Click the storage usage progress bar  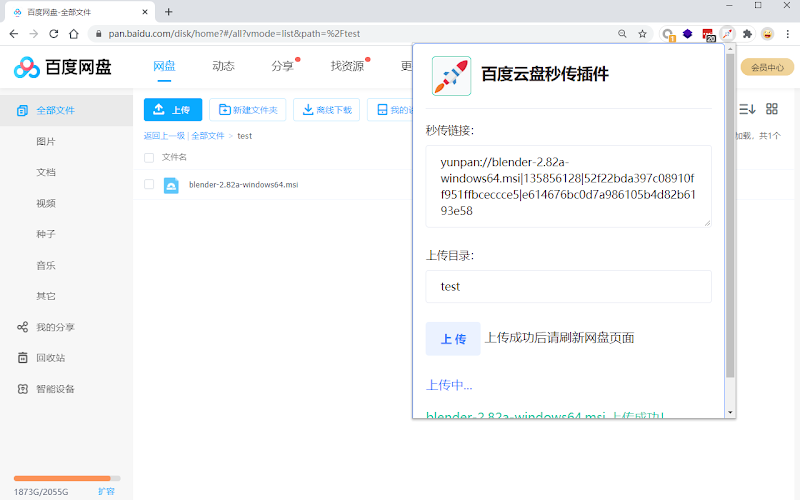[x=67, y=479]
